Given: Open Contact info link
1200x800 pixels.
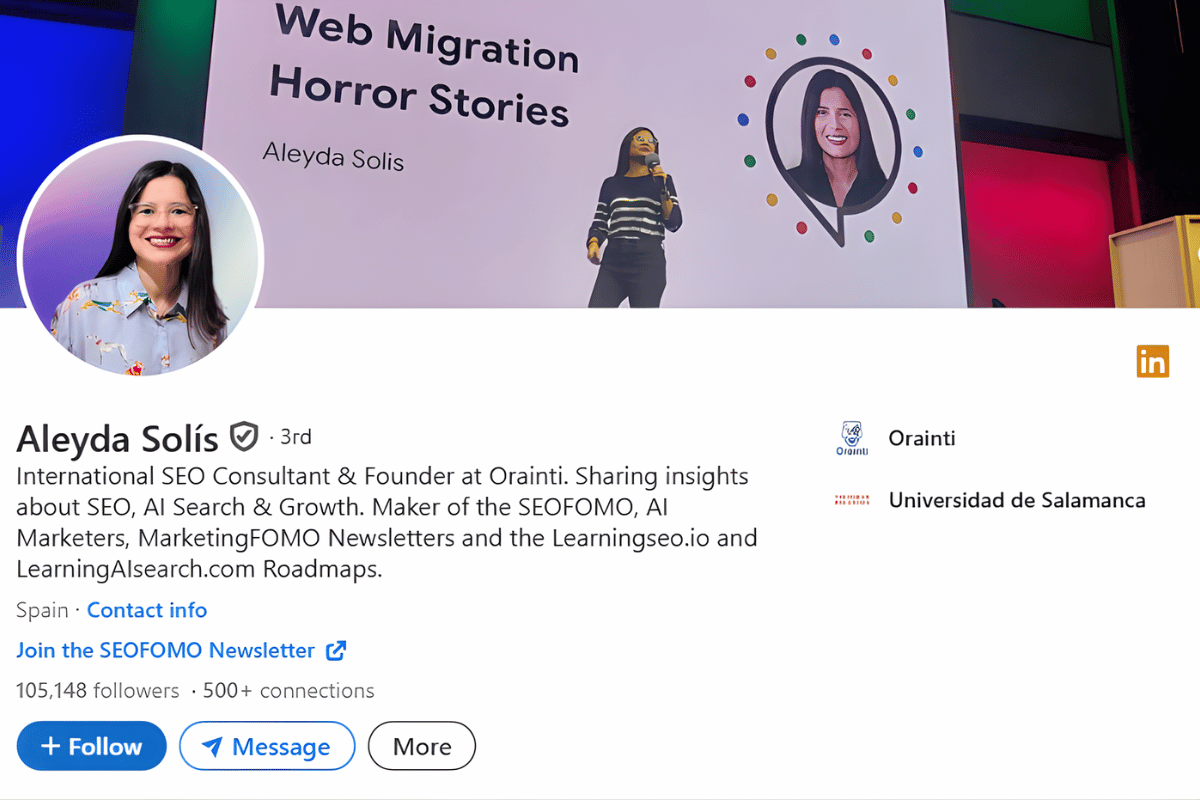Looking at the screenshot, I should [147, 610].
